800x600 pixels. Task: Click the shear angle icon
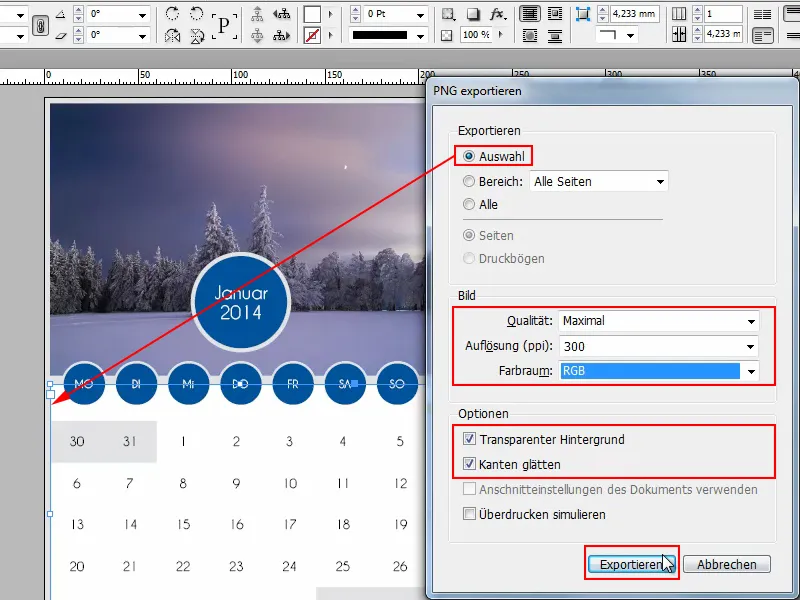[61, 35]
